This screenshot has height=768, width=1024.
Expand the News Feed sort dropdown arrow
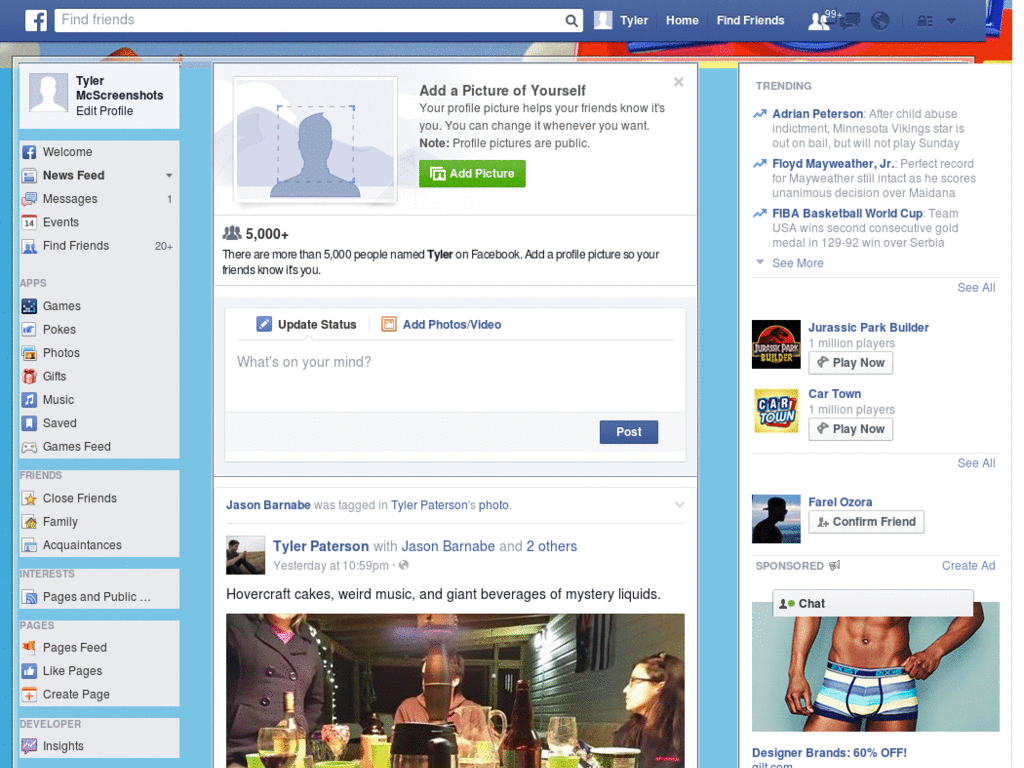(169, 176)
